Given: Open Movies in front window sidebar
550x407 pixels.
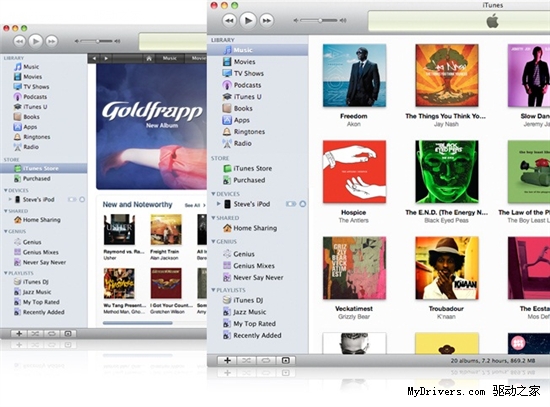Looking at the screenshot, I should pos(244,62).
